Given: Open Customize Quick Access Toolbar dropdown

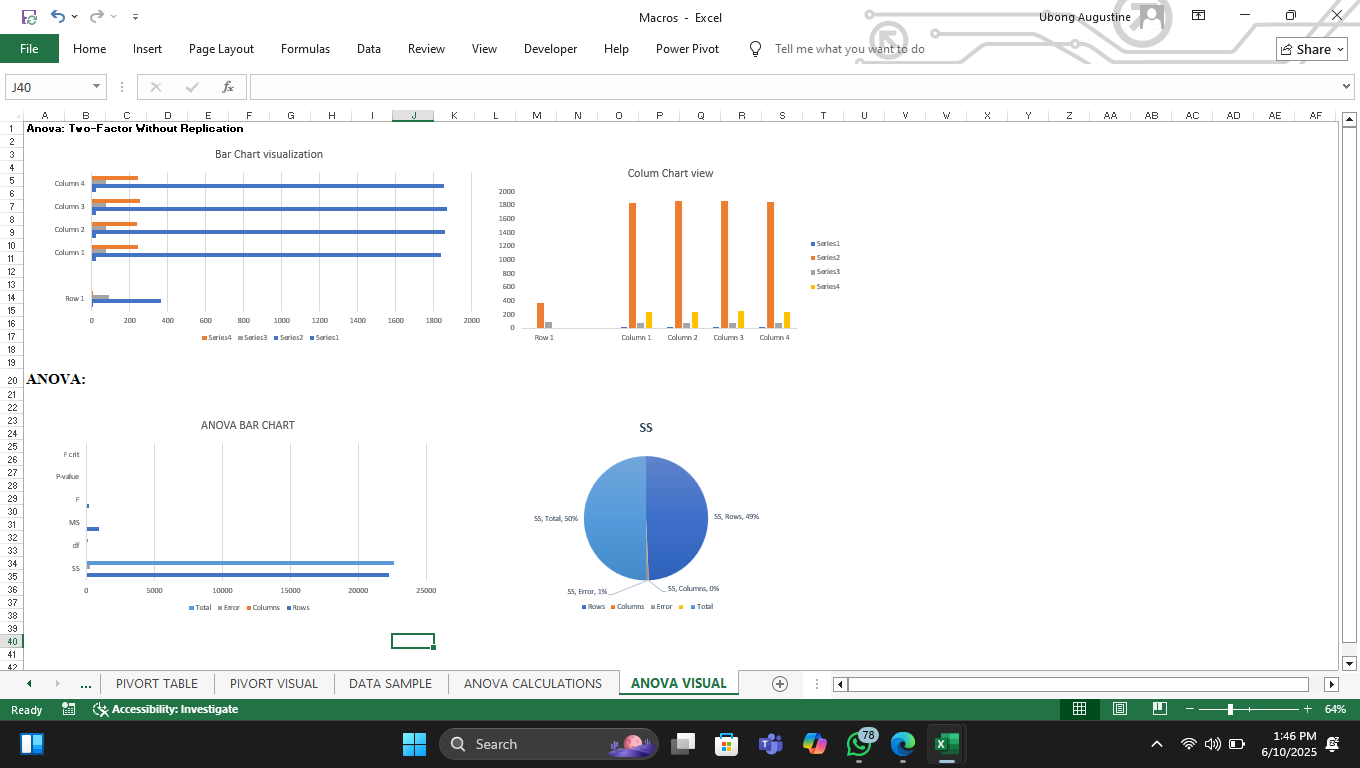Looking at the screenshot, I should [x=135, y=17].
